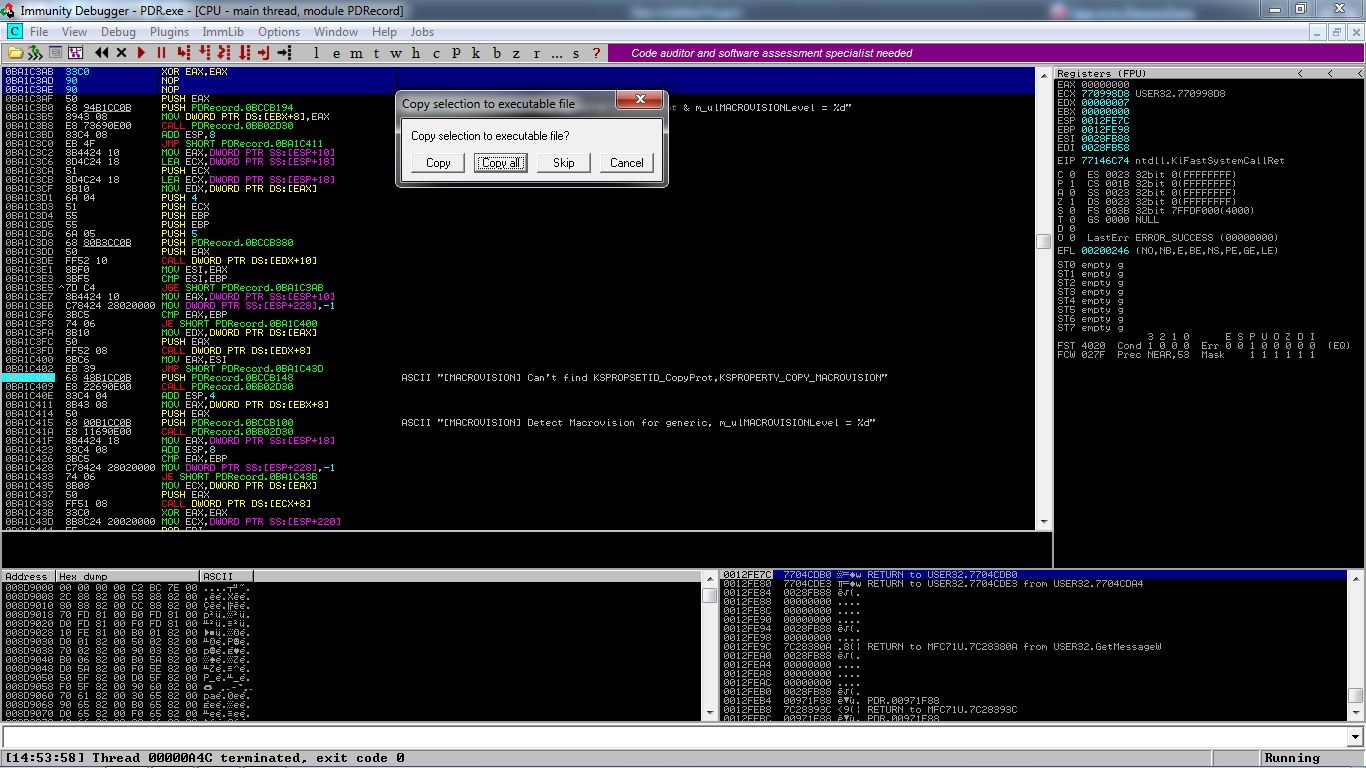Cancel the copy selection dialog
This screenshot has width=1366, height=768.
click(x=627, y=163)
